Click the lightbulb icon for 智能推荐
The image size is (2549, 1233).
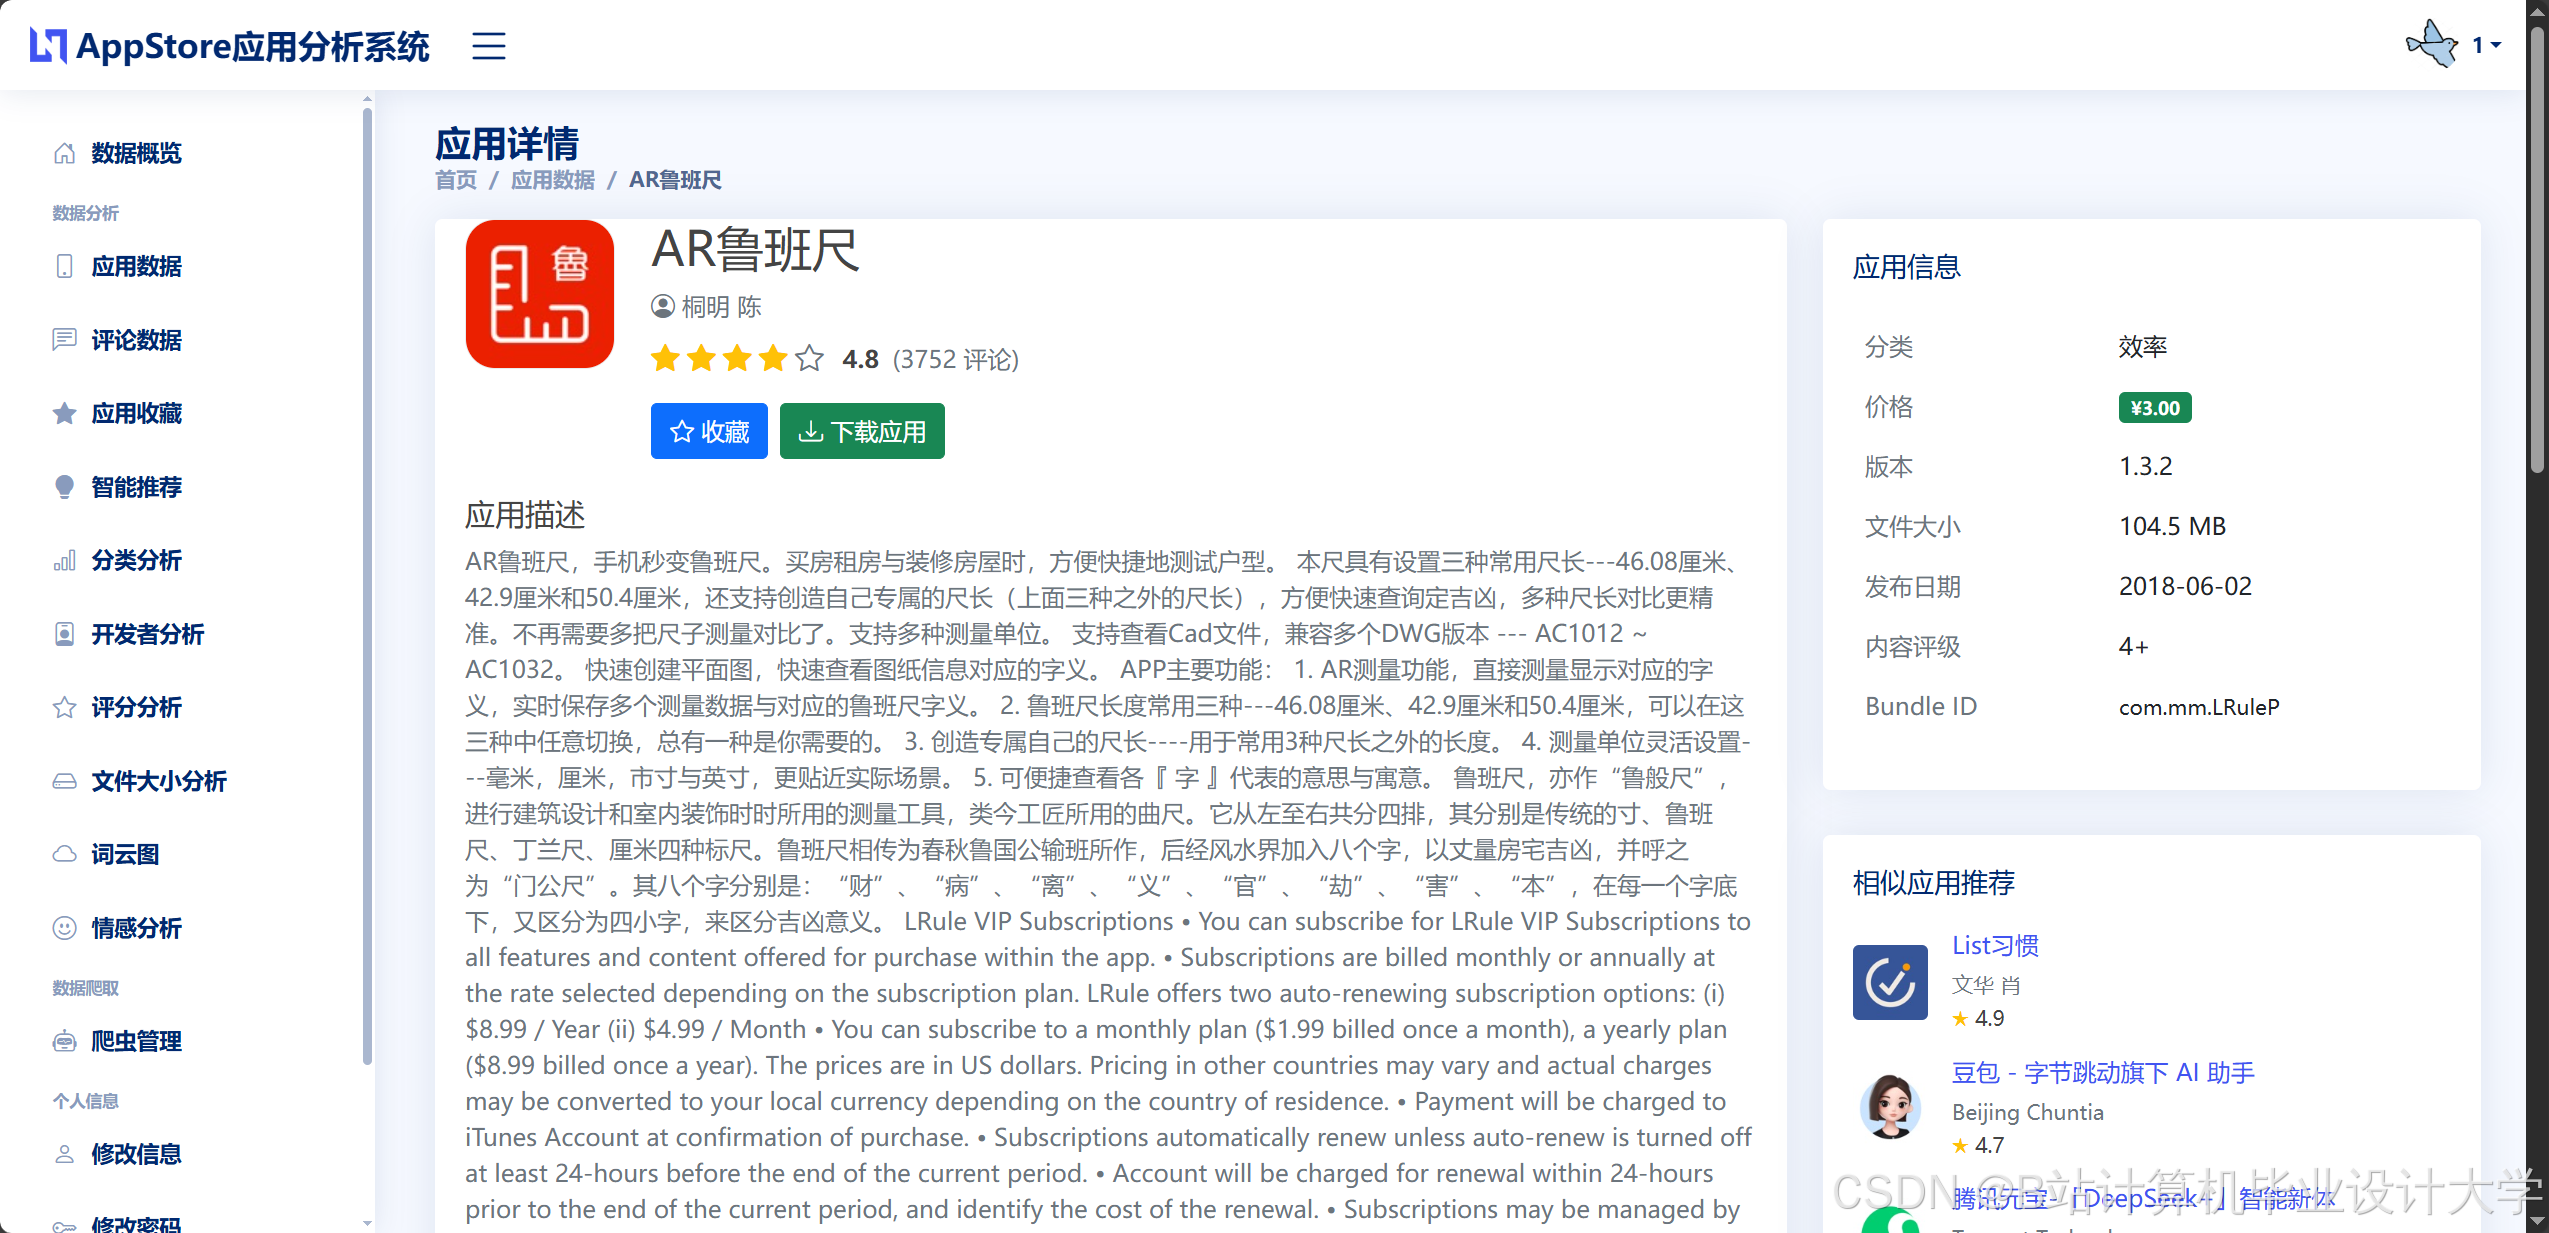[x=64, y=487]
